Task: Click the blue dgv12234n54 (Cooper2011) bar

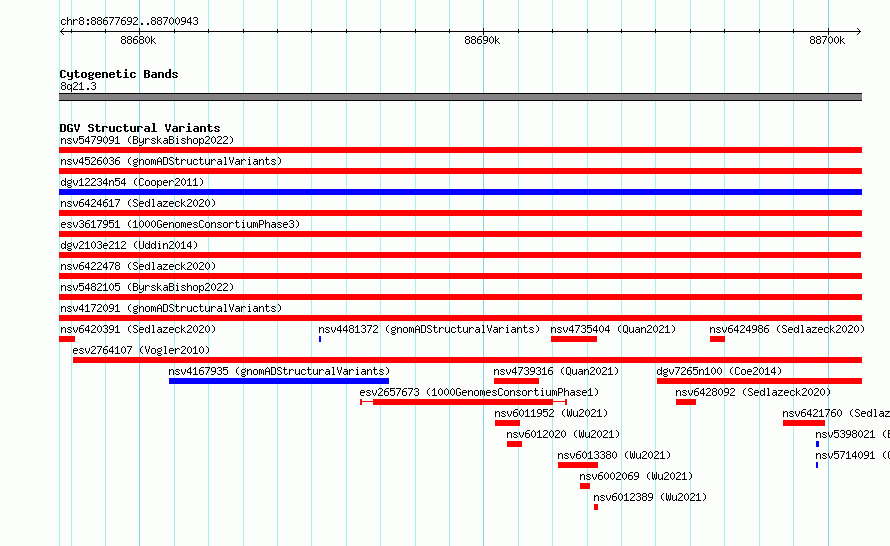Action: (x=460, y=192)
